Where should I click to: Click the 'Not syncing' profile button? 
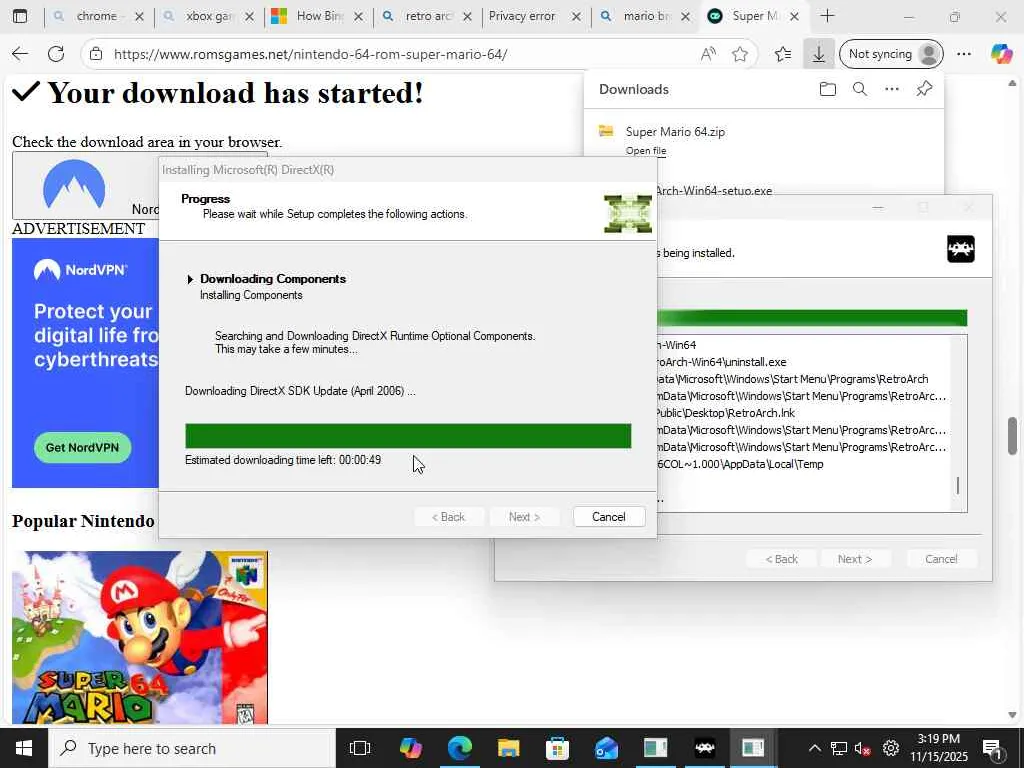click(x=891, y=54)
